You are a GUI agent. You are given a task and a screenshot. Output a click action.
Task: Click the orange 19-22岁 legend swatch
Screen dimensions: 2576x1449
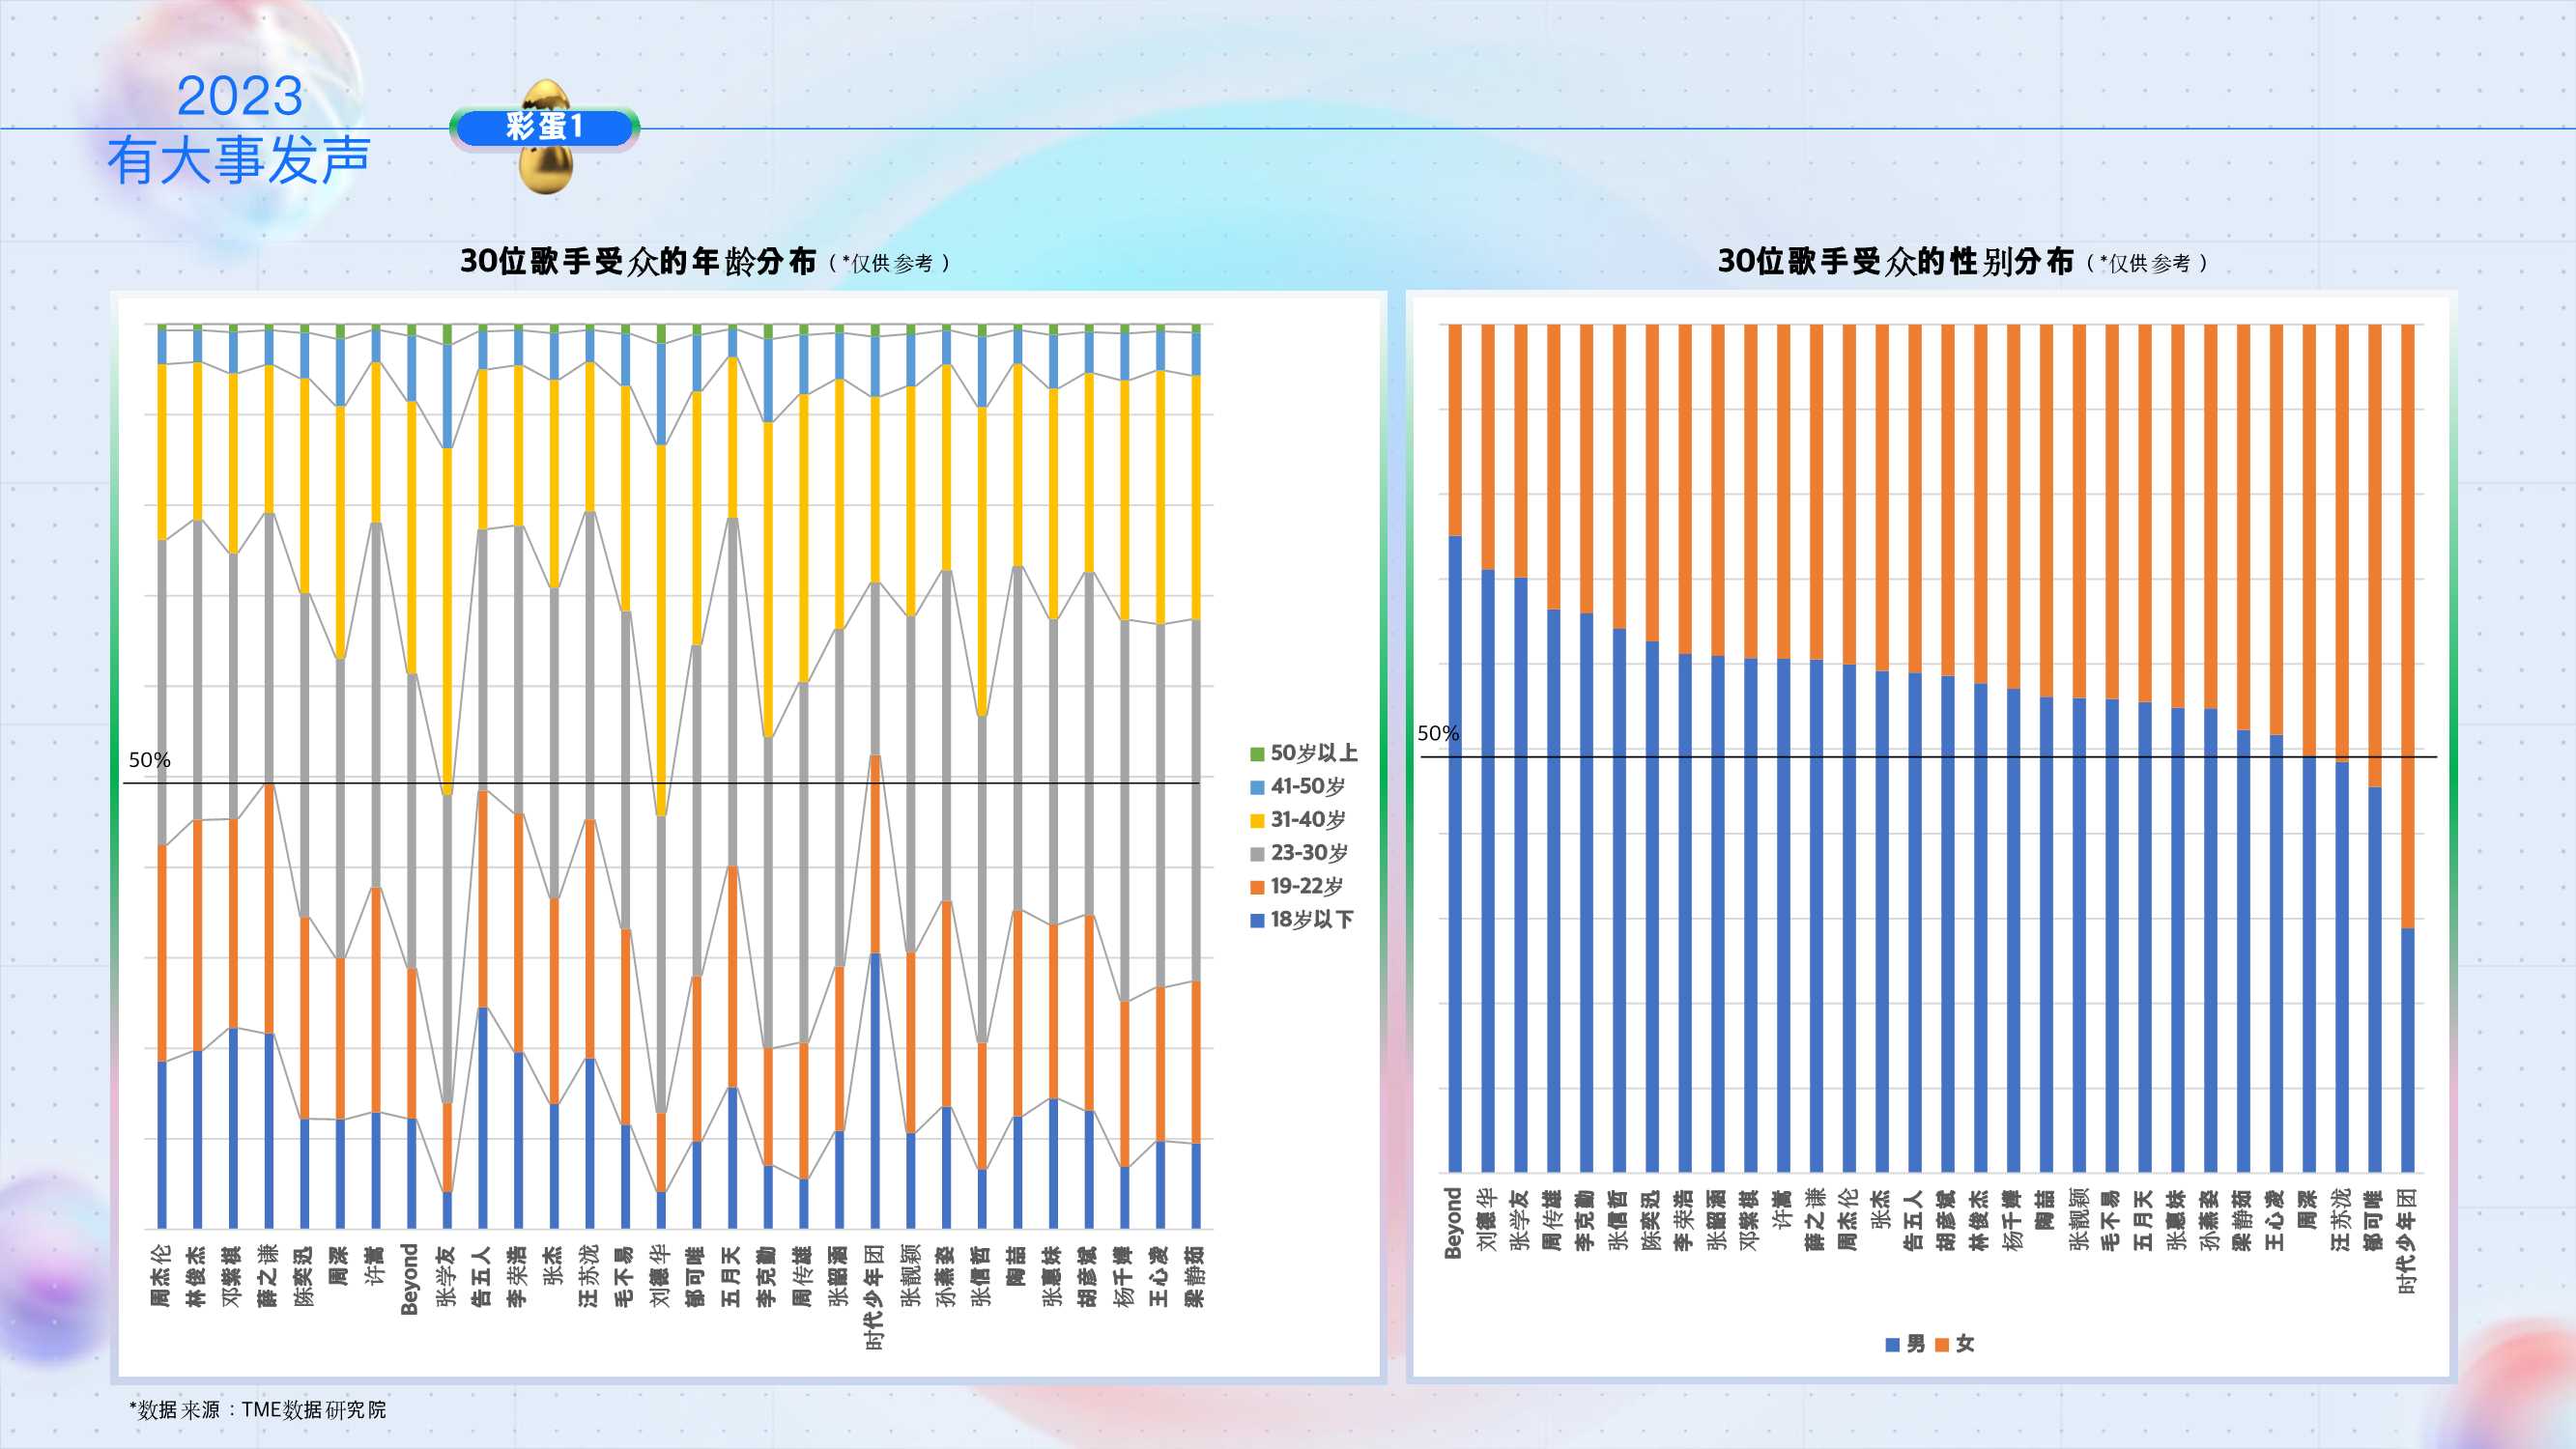tap(1257, 887)
